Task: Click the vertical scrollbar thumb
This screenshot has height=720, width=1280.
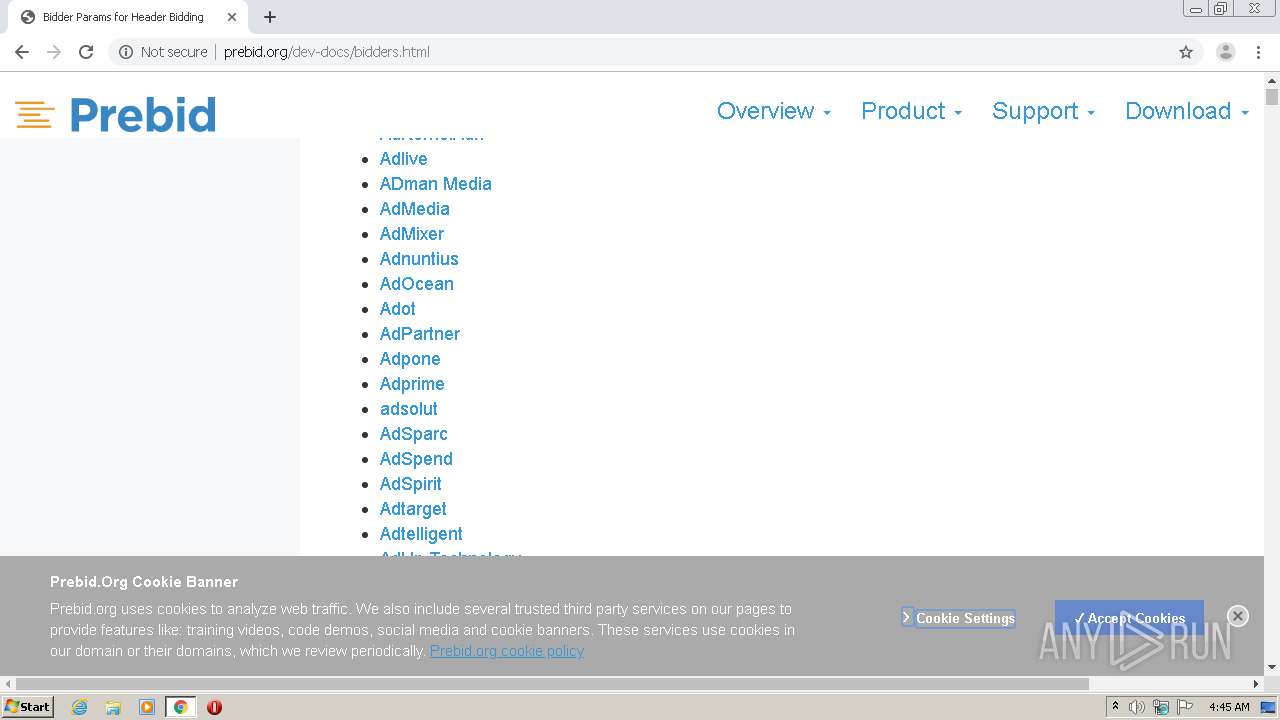Action: 1272,97
